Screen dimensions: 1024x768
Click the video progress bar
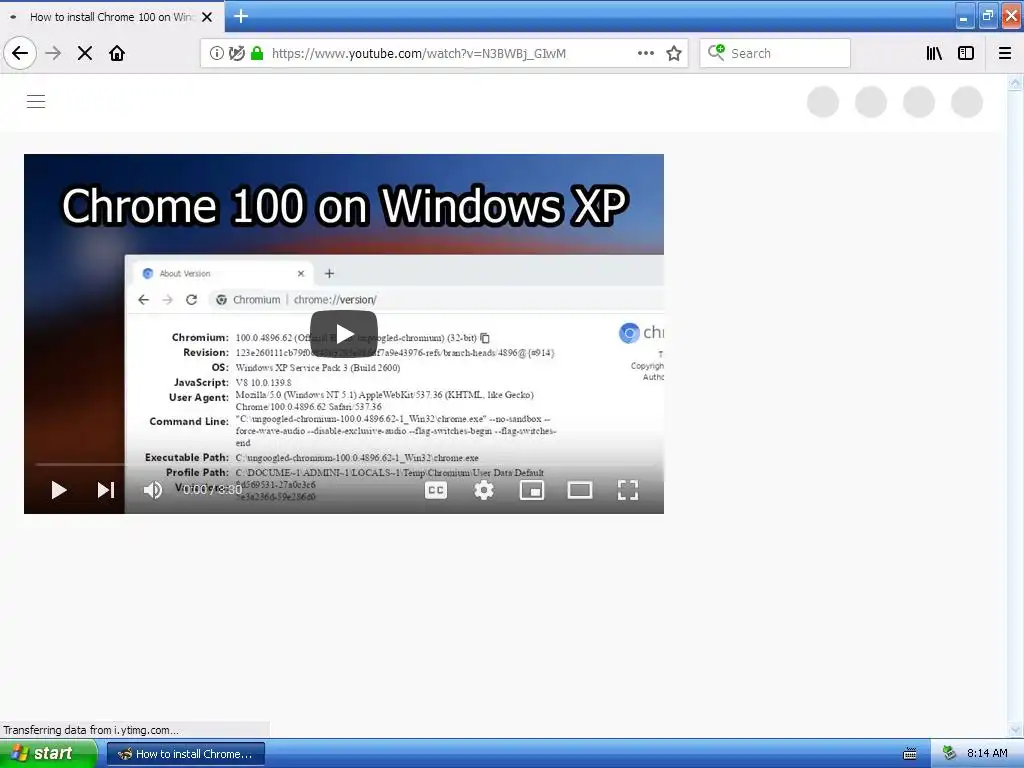(x=344, y=464)
